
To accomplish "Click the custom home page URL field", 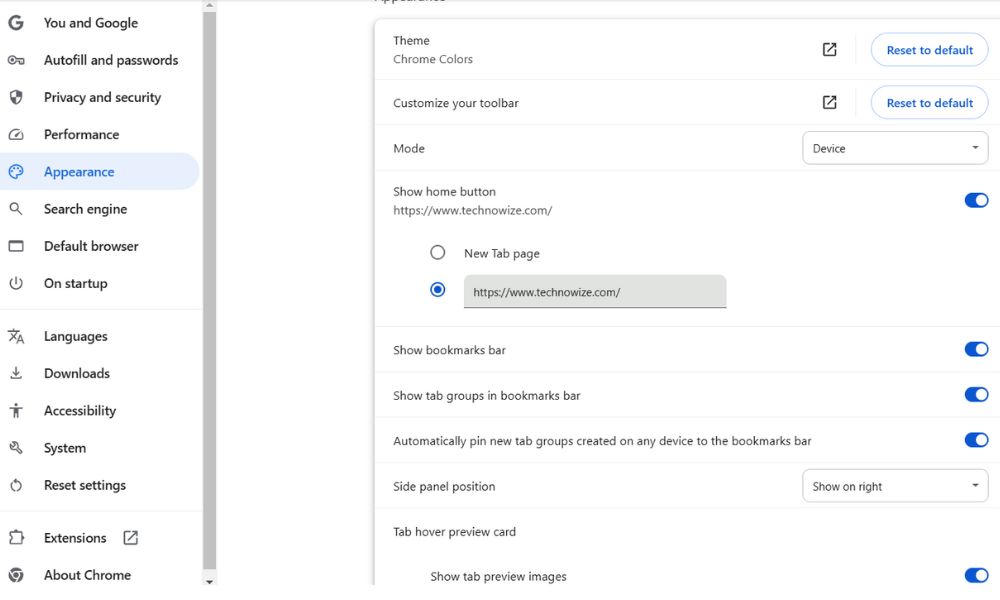I will 595,292.
